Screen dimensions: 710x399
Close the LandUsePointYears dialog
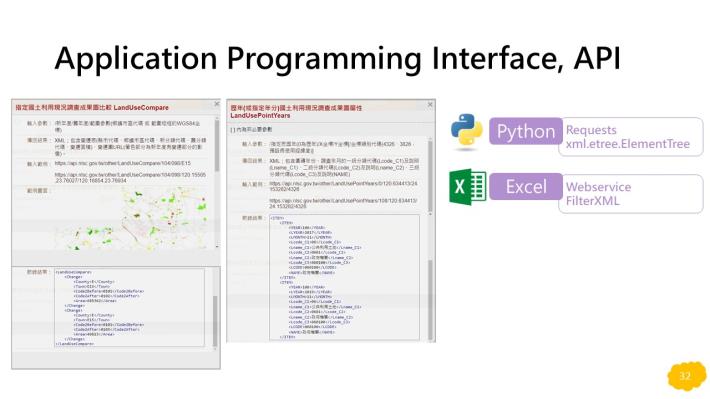click(430, 105)
